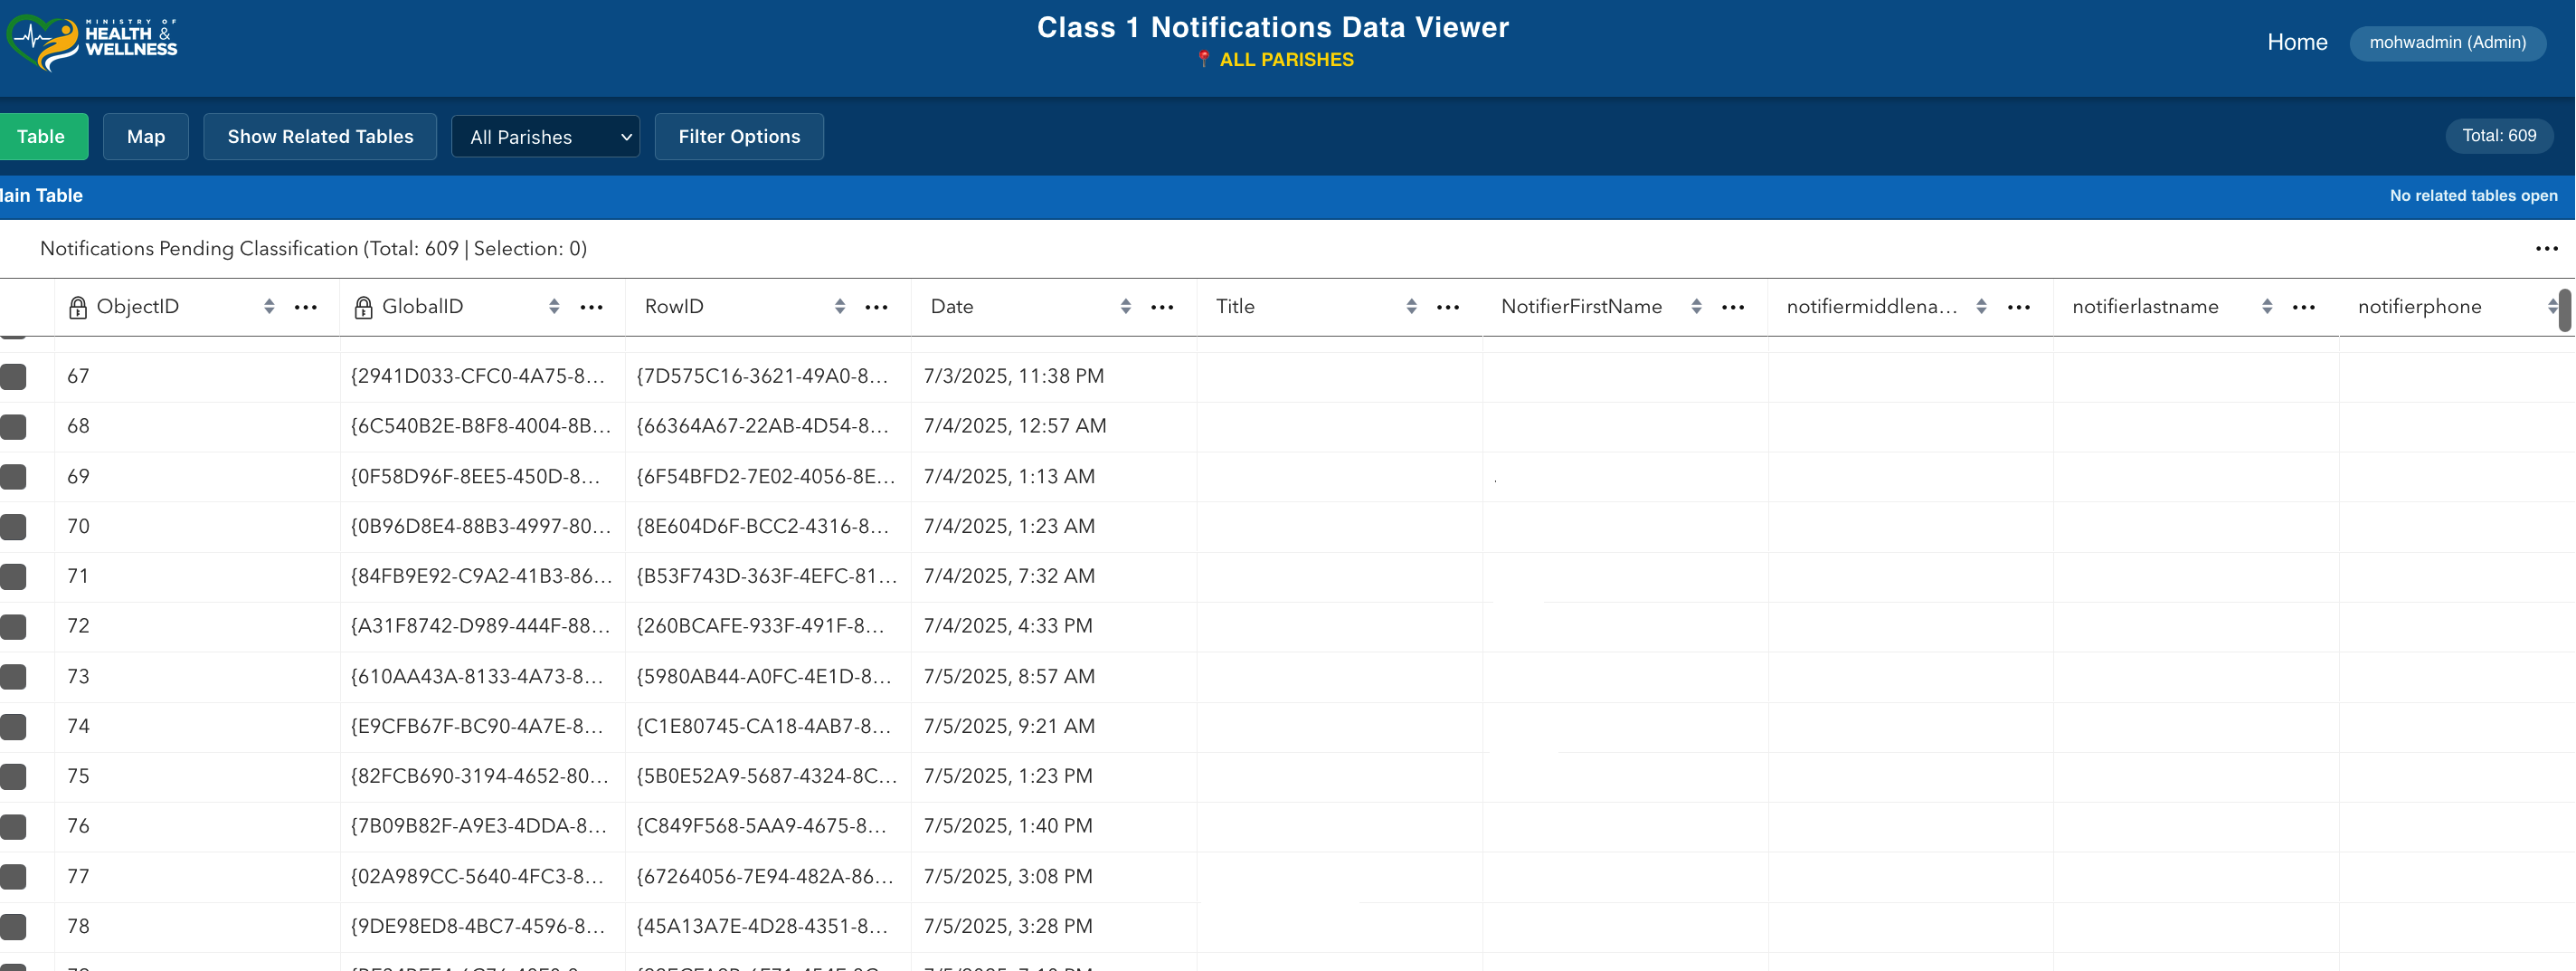Open the Filter Options panel

pos(739,137)
